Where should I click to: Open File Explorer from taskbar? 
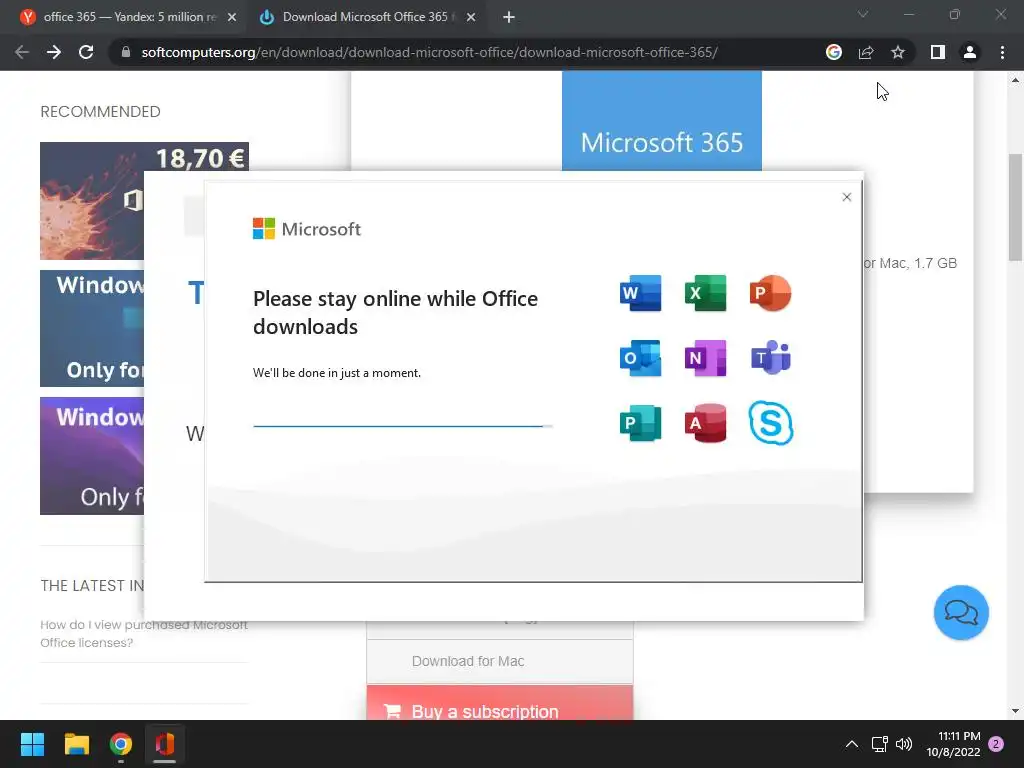click(76, 744)
